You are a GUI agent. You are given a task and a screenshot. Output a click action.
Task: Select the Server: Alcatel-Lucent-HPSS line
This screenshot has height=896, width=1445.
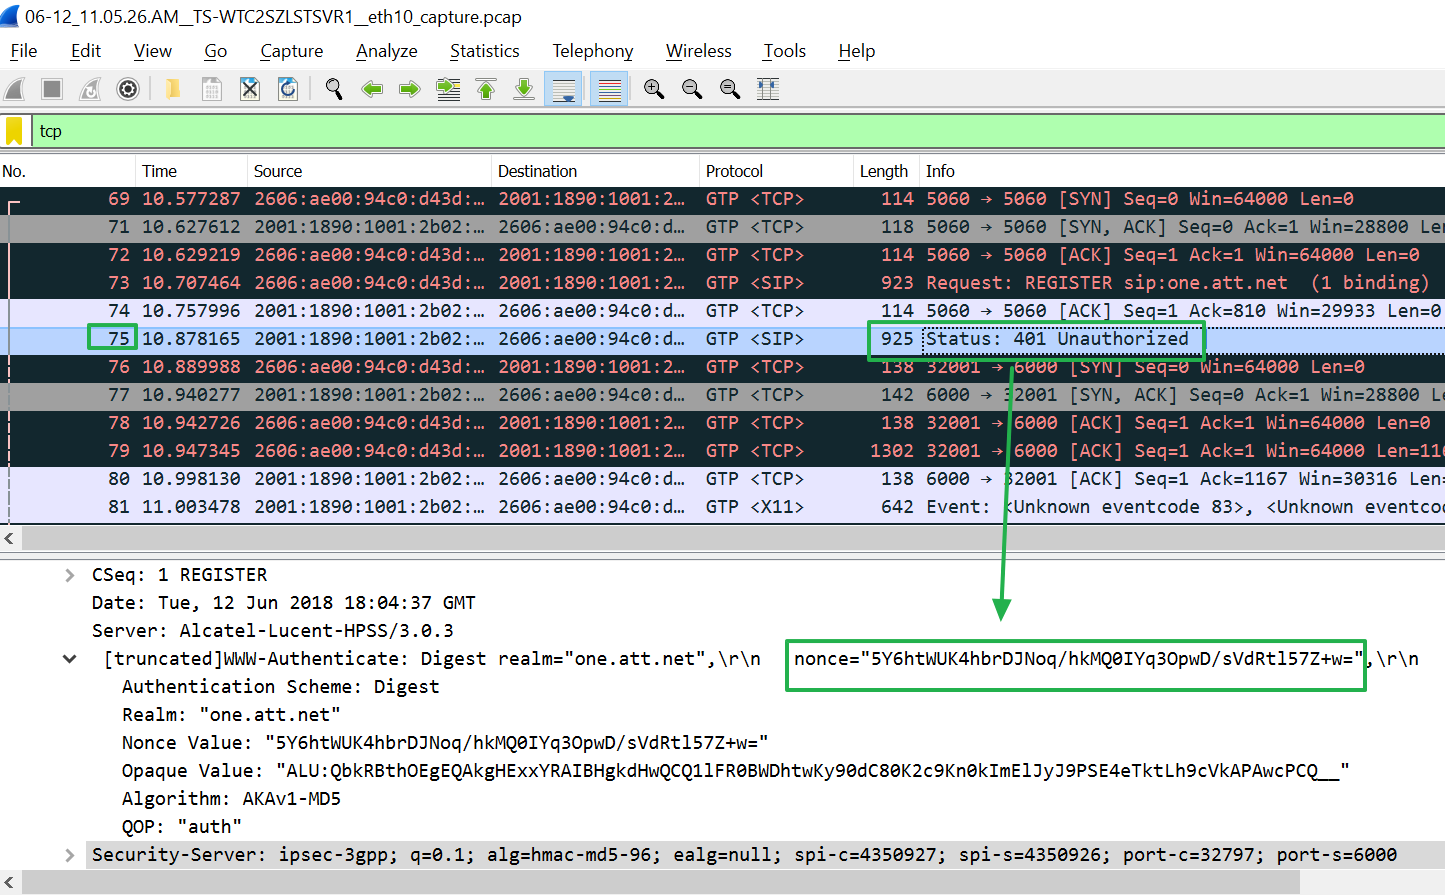click(273, 631)
